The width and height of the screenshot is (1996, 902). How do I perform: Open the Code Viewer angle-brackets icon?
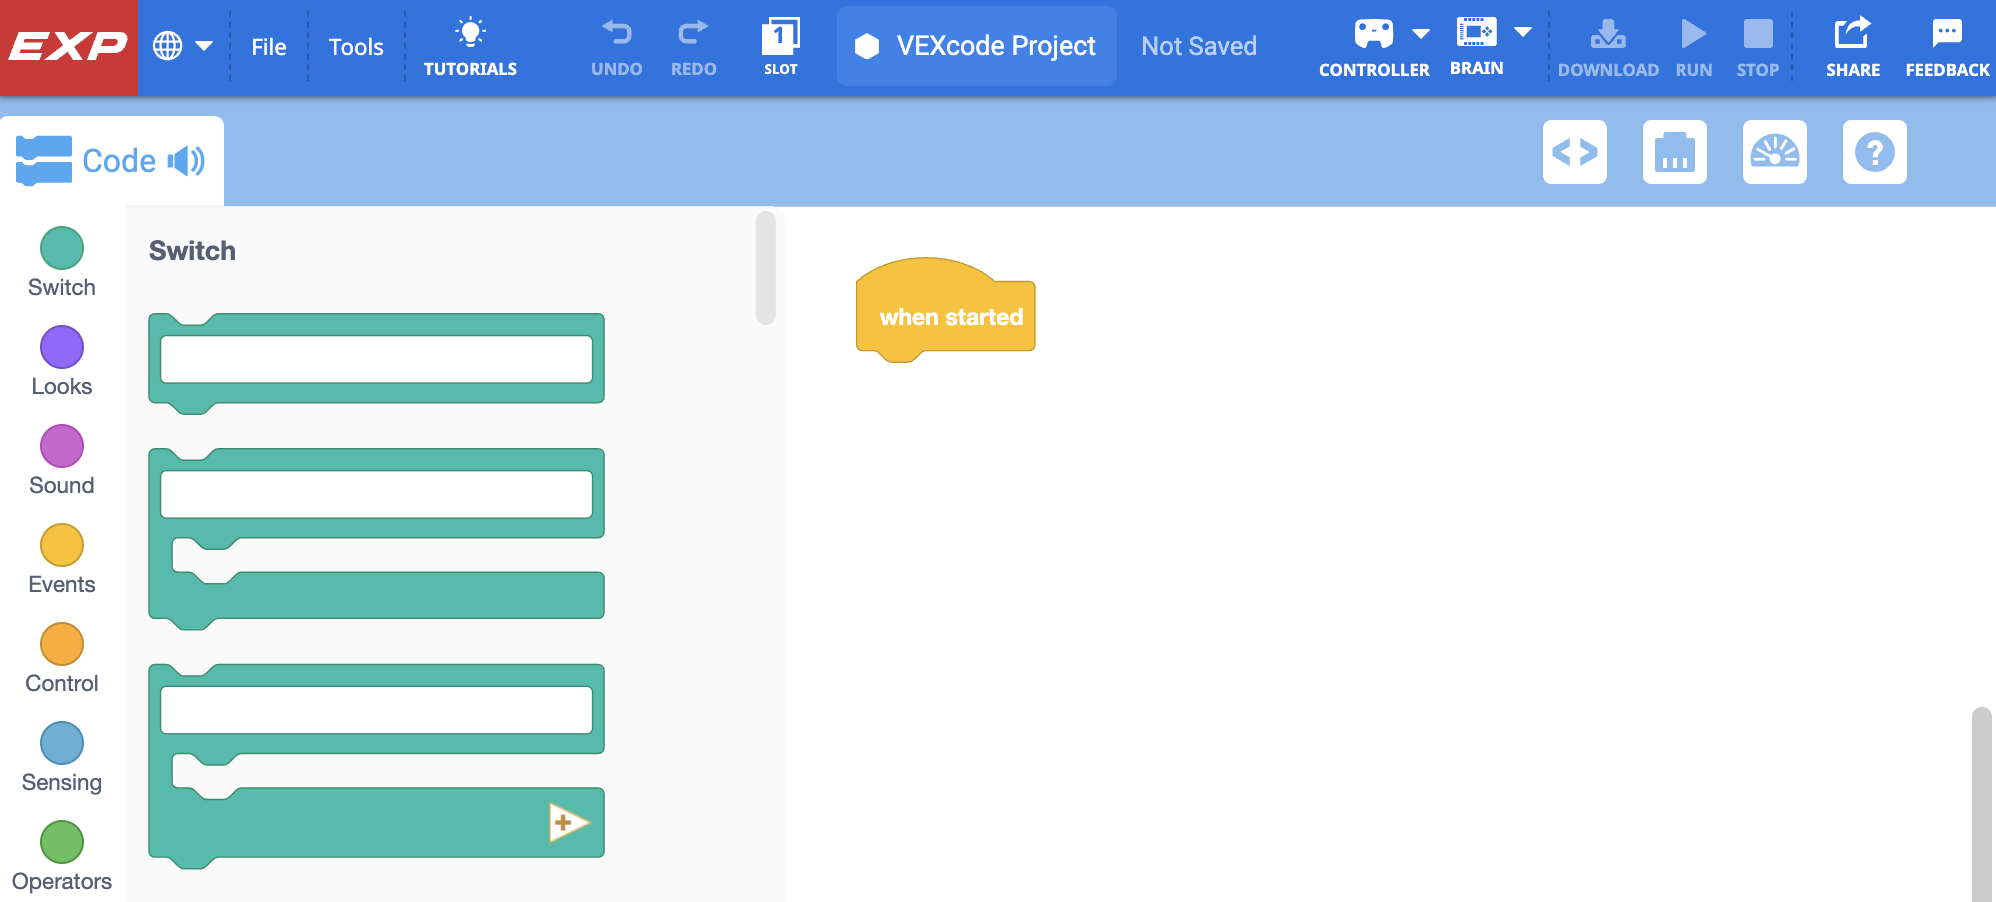(x=1574, y=152)
